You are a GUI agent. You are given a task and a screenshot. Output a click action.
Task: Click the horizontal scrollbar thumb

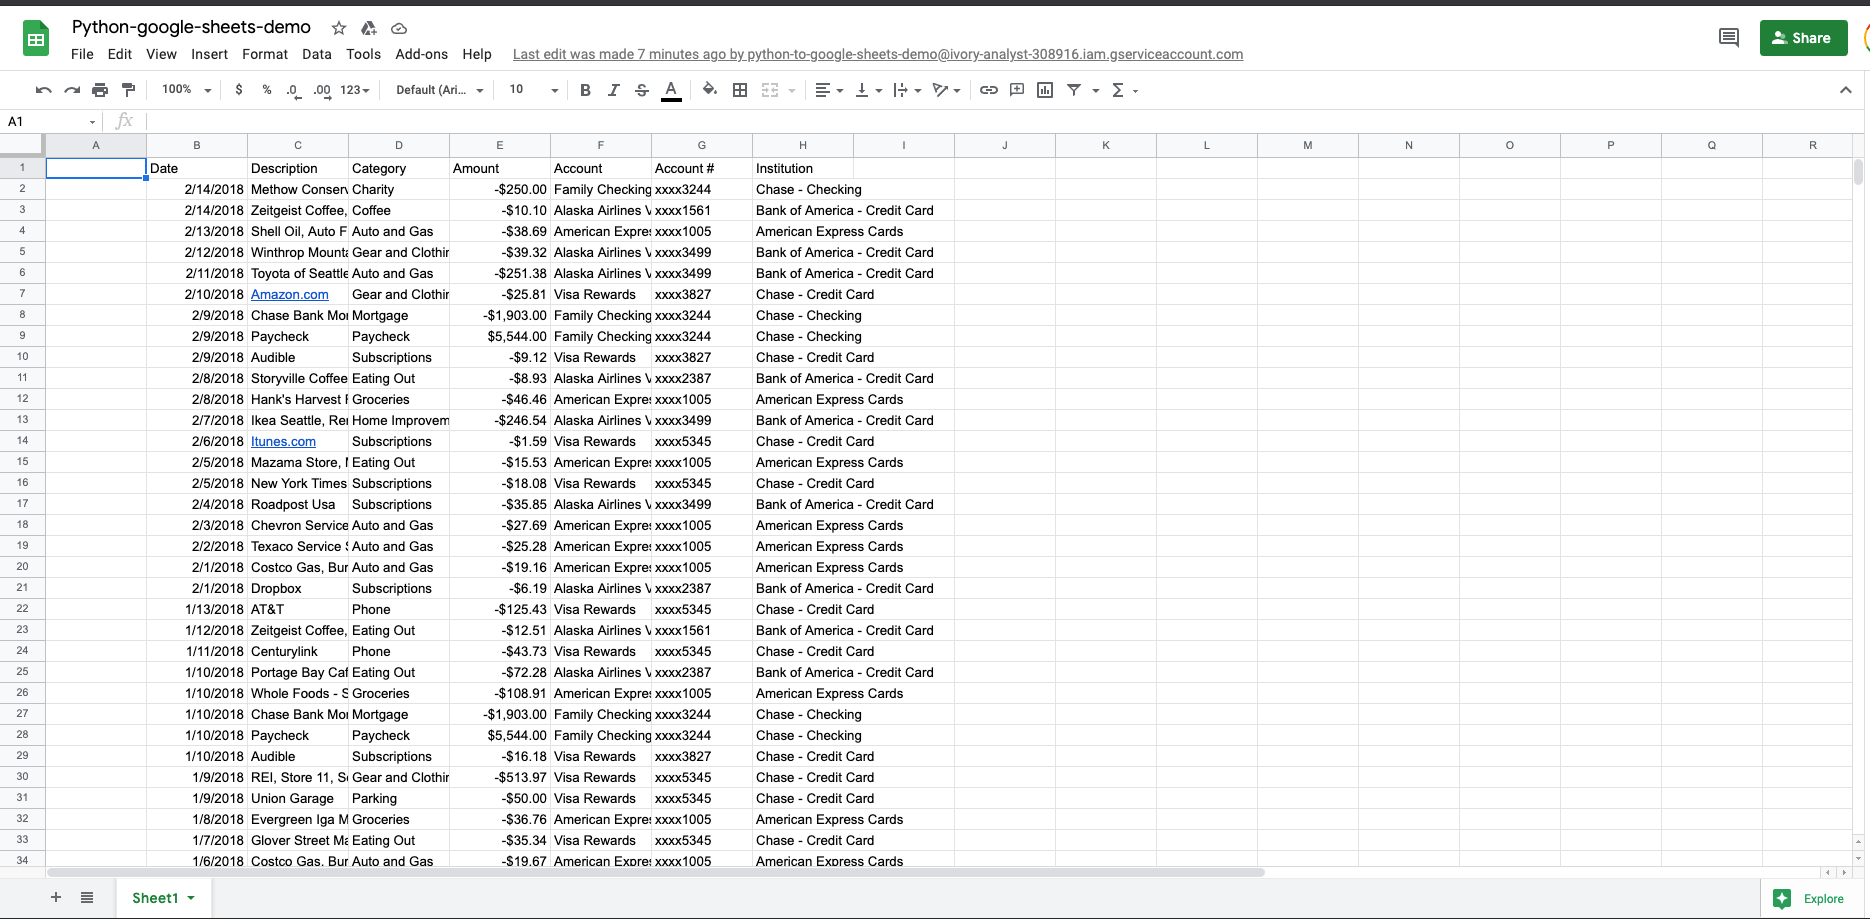point(655,872)
